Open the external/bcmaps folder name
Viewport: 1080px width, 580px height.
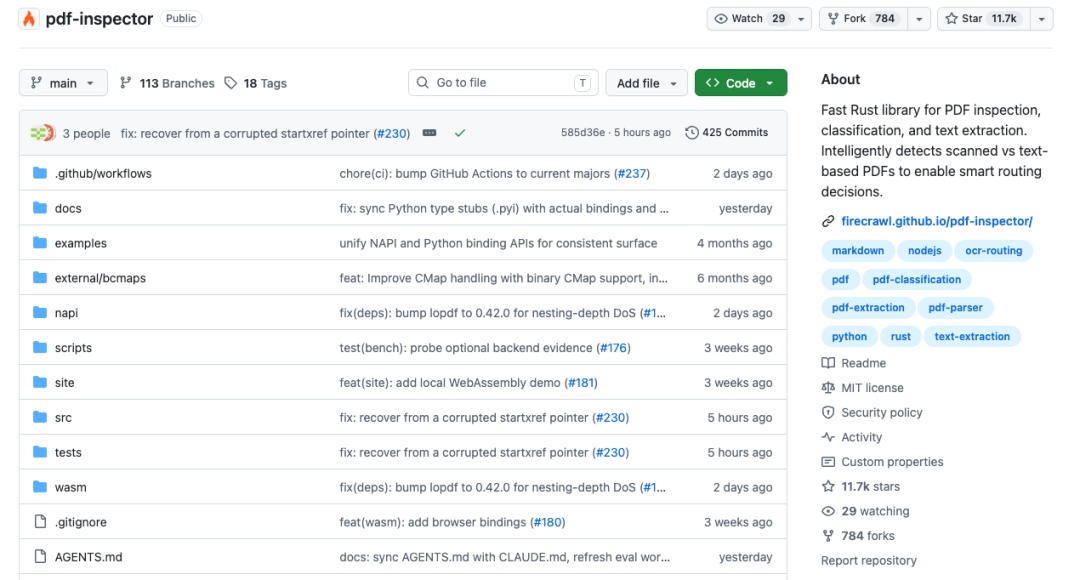[101, 278]
